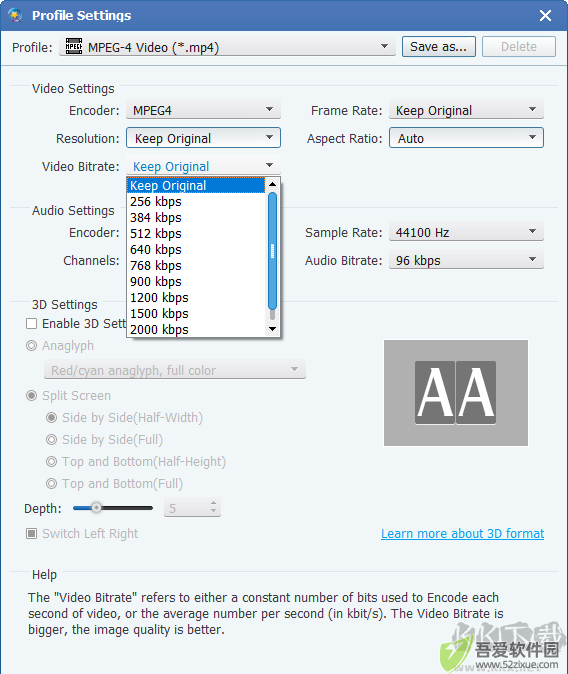This screenshot has height=674, width=568.
Task: Close the Profile Settings dialog
Action: (545, 16)
